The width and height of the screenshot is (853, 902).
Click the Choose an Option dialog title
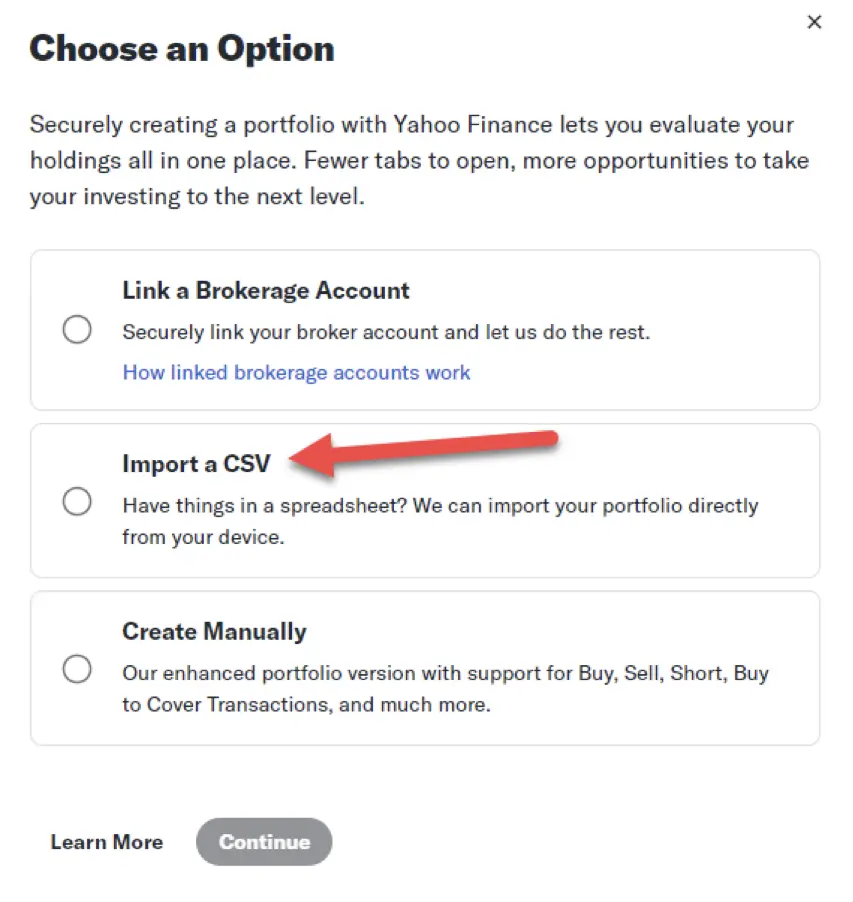pyautogui.click(x=182, y=48)
